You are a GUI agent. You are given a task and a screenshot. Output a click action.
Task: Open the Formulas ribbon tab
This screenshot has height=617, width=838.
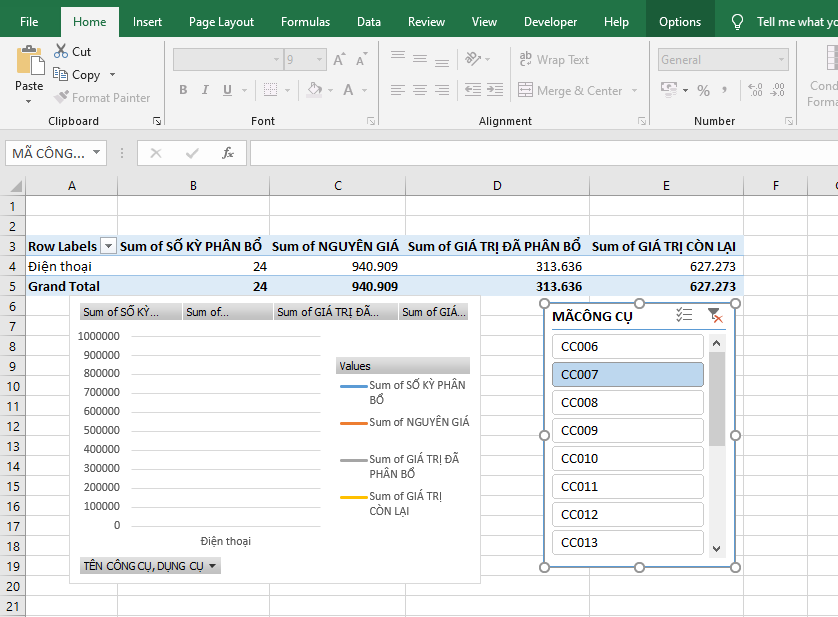305,22
